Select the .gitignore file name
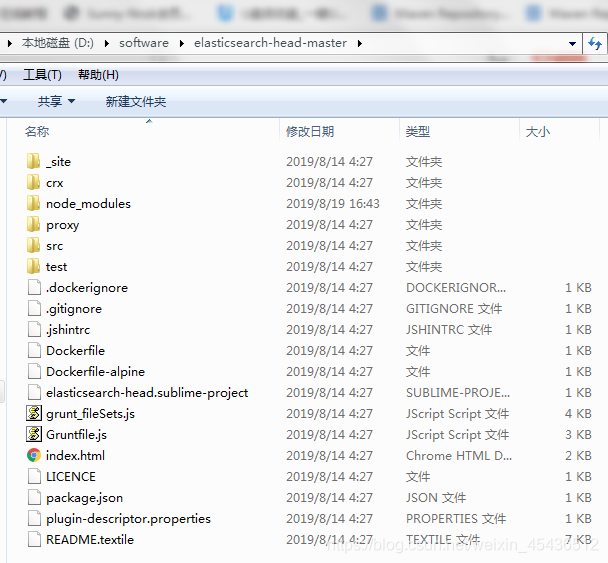 (74, 309)
